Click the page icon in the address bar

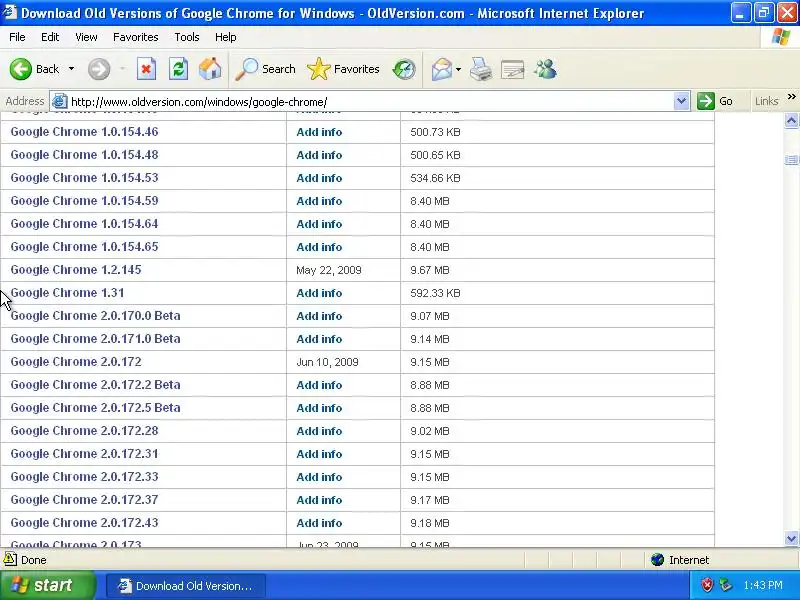60,102
